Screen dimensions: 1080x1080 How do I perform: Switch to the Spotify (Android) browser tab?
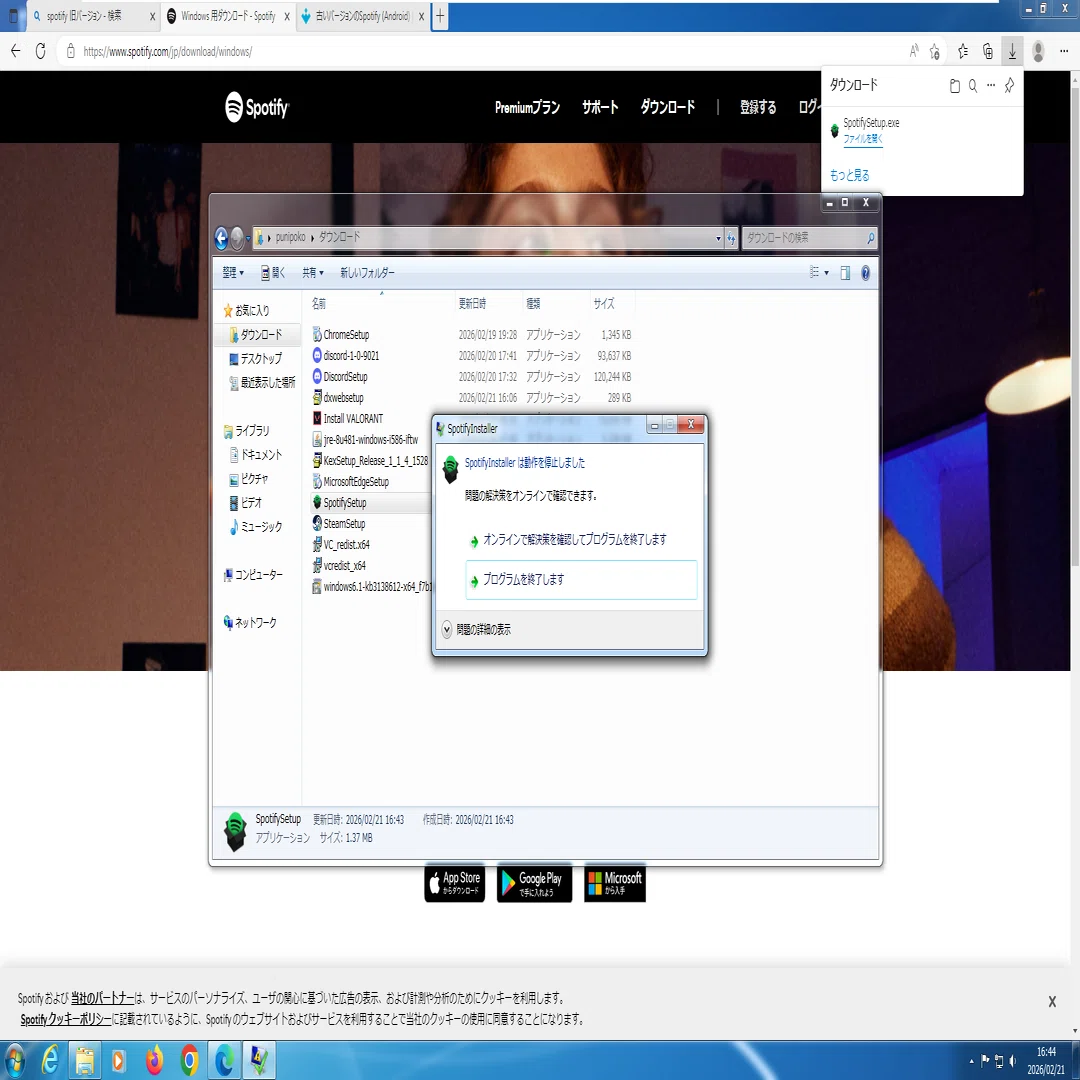(x=364, y=16)
